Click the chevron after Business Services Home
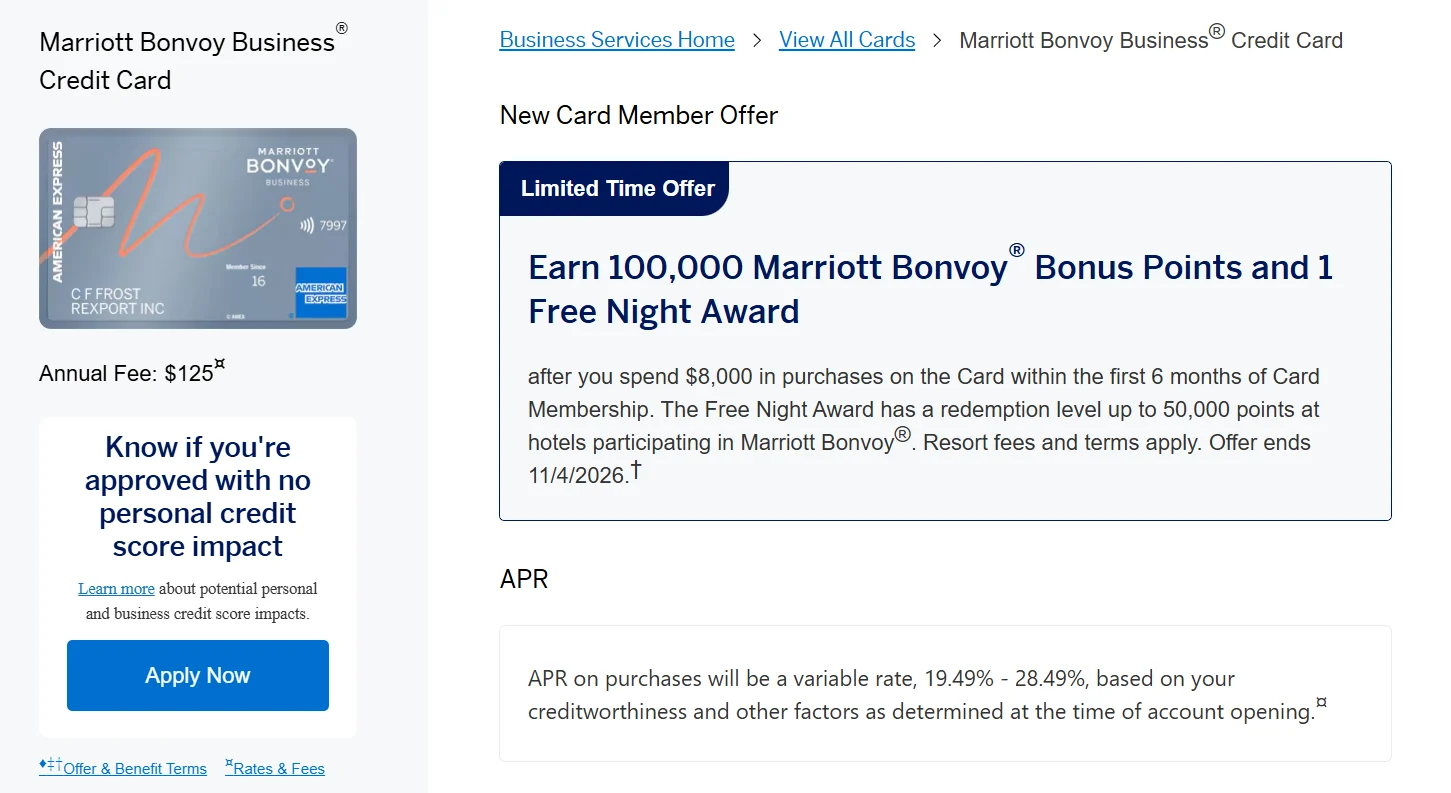This screenshot has height=793, width=1451. 757,40
